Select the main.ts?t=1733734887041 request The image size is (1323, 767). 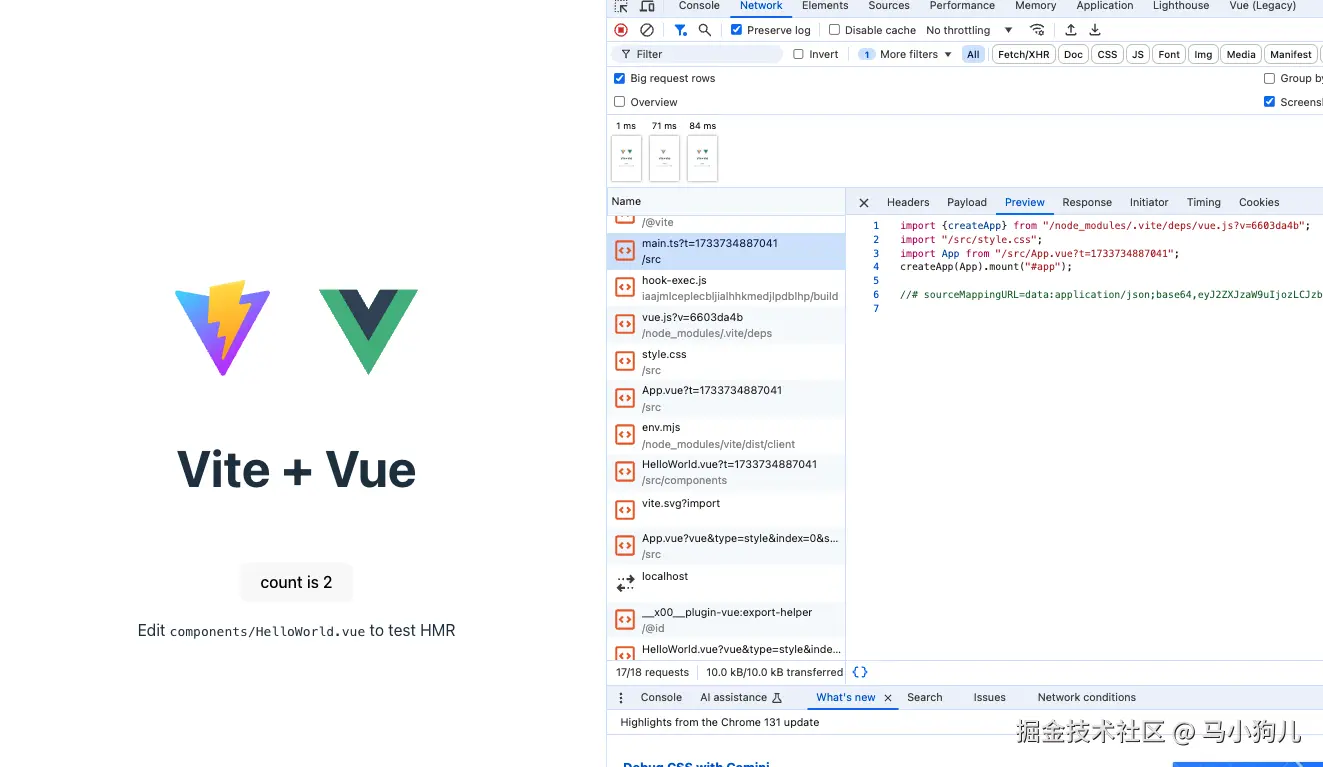(726, 251)
